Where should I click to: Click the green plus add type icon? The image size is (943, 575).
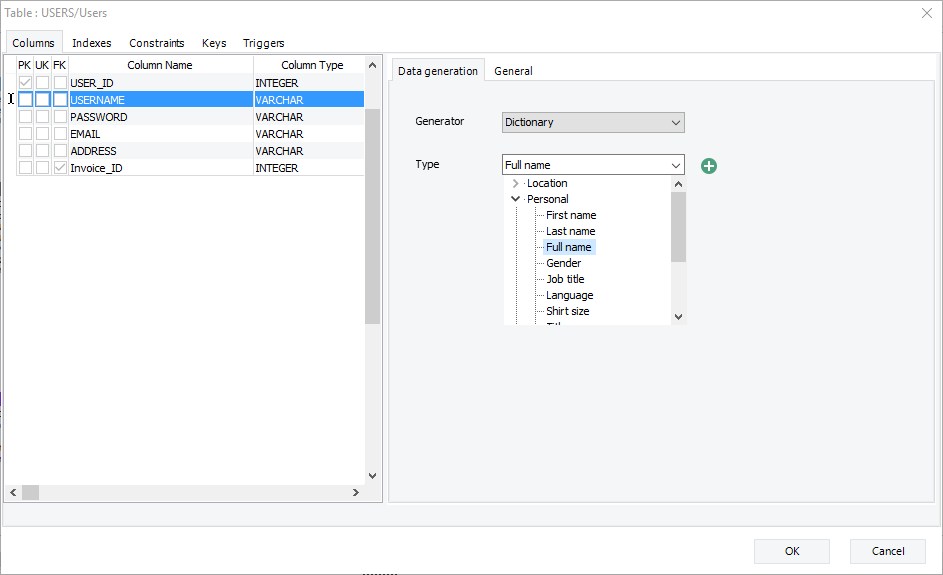pos(709,165)
